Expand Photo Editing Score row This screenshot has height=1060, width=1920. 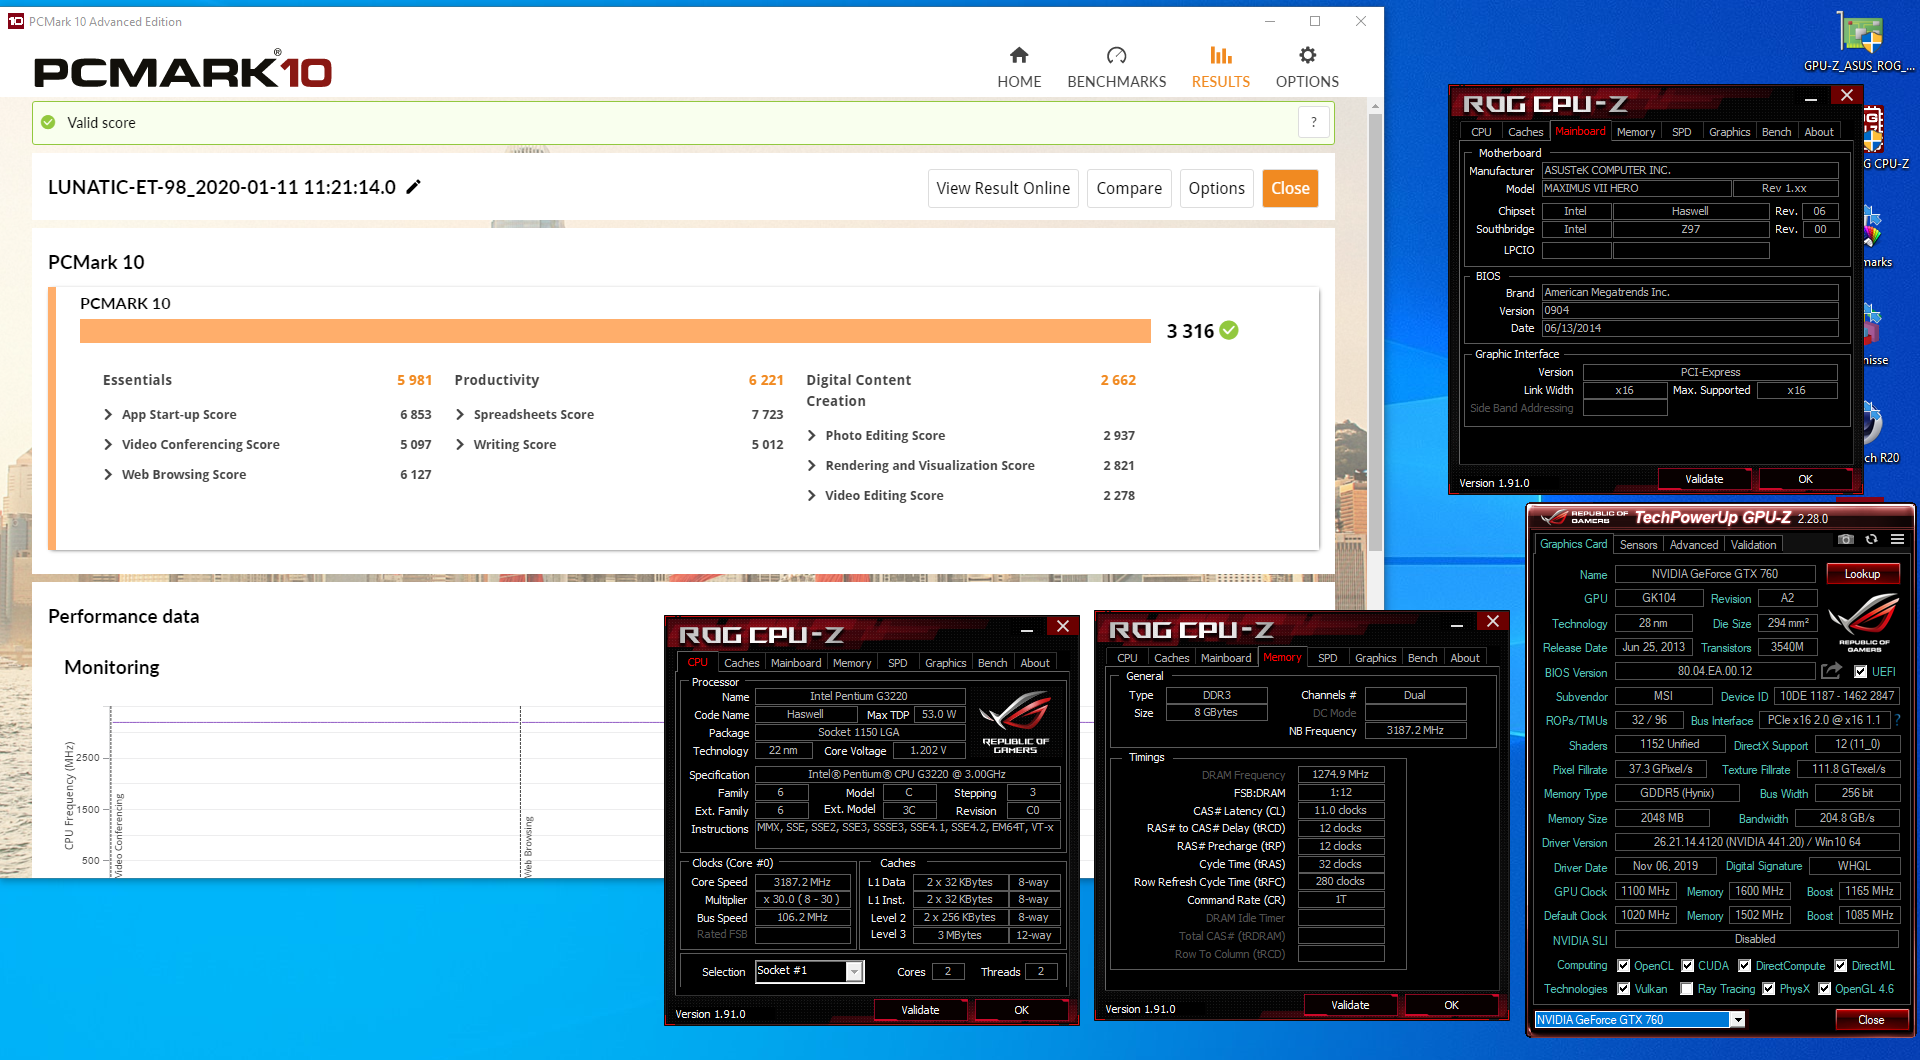[812, 435]
